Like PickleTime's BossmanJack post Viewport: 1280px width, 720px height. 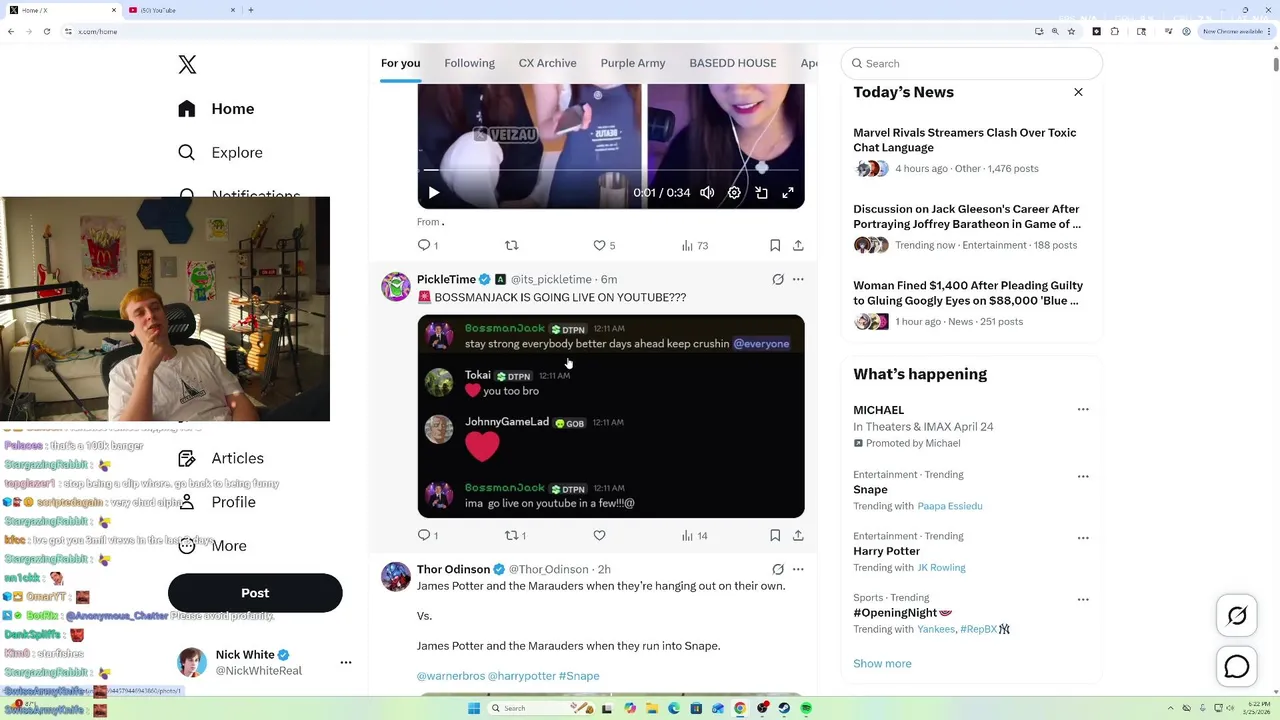pyautogui.click(x=600, y=535)
